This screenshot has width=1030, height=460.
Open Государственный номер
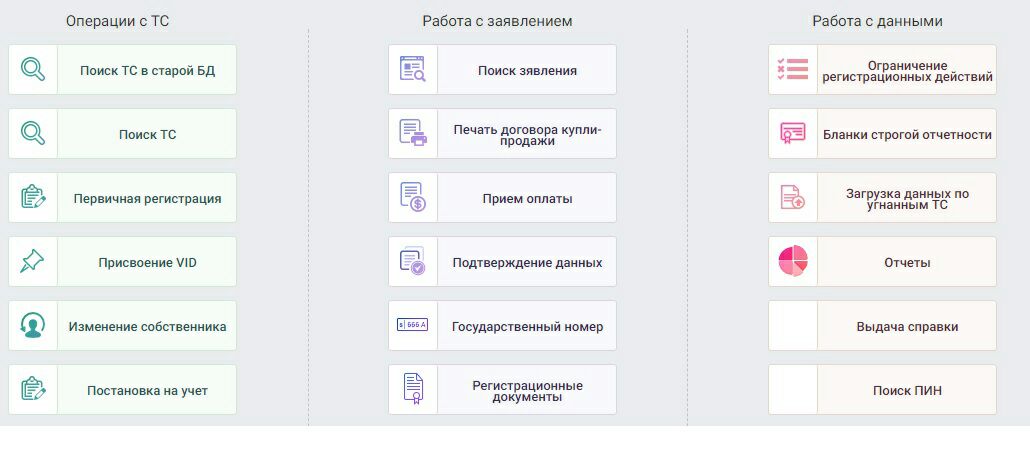pos(503,325)
